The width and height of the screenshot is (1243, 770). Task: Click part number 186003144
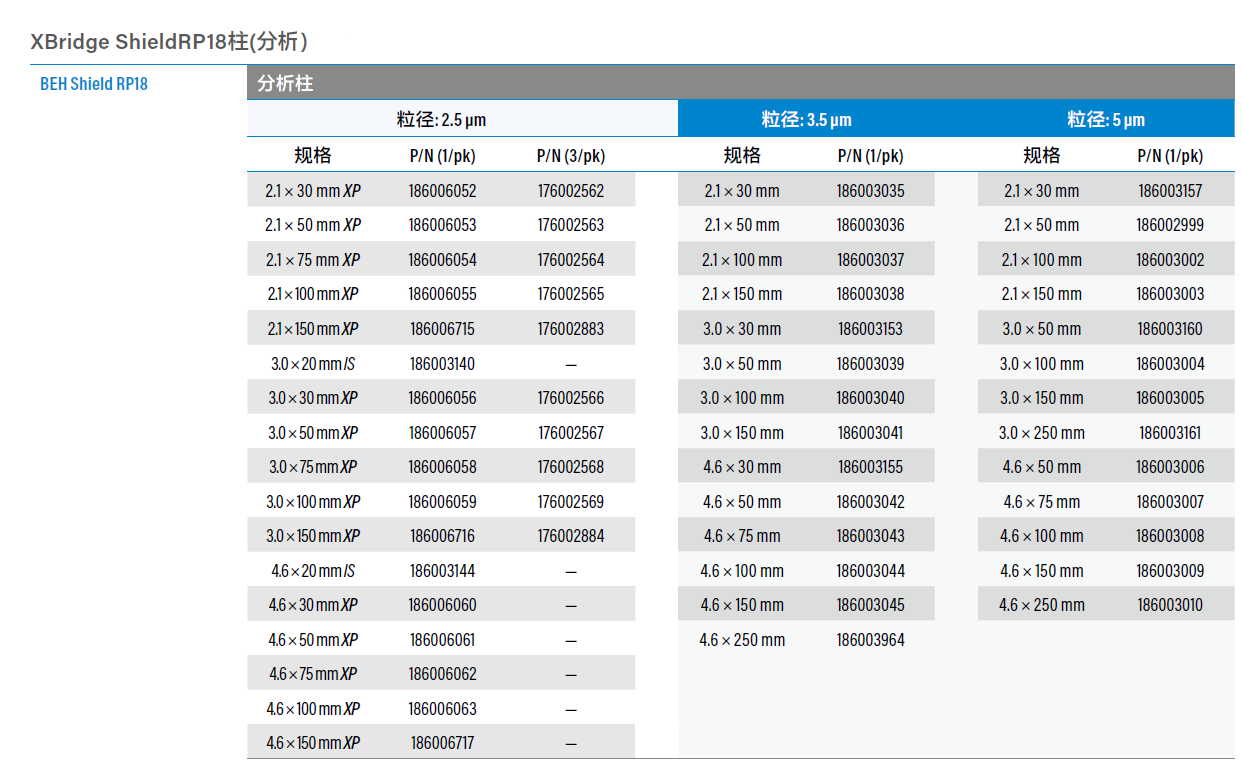pos(442,571)
